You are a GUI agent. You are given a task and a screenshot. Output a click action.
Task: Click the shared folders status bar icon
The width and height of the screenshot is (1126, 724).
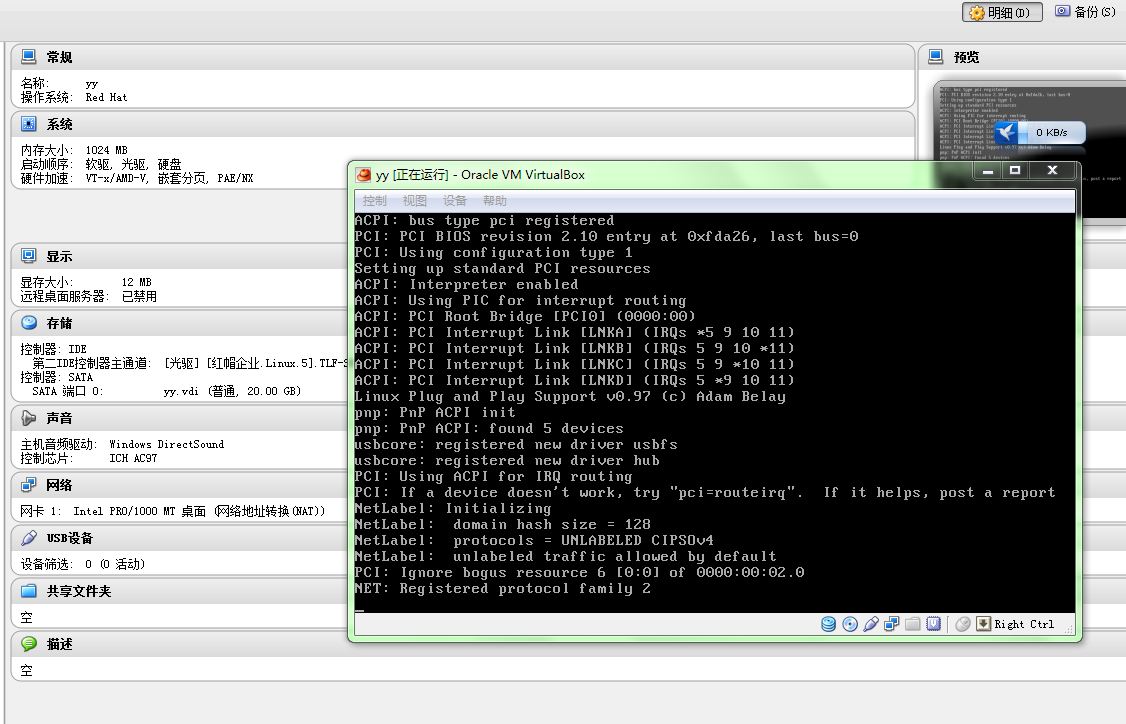[912, 624]
